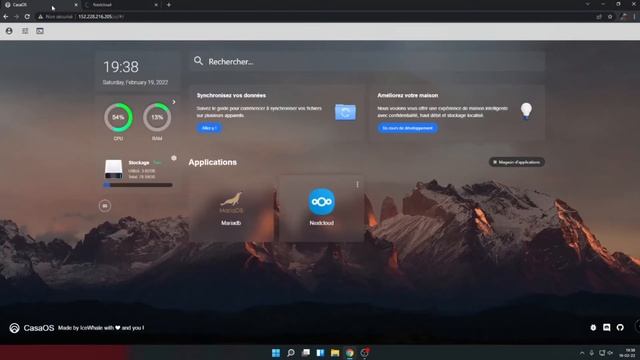Click the CasaOS logo in the footer
This screenshot has height=360, width=640.
coord(32,328)
